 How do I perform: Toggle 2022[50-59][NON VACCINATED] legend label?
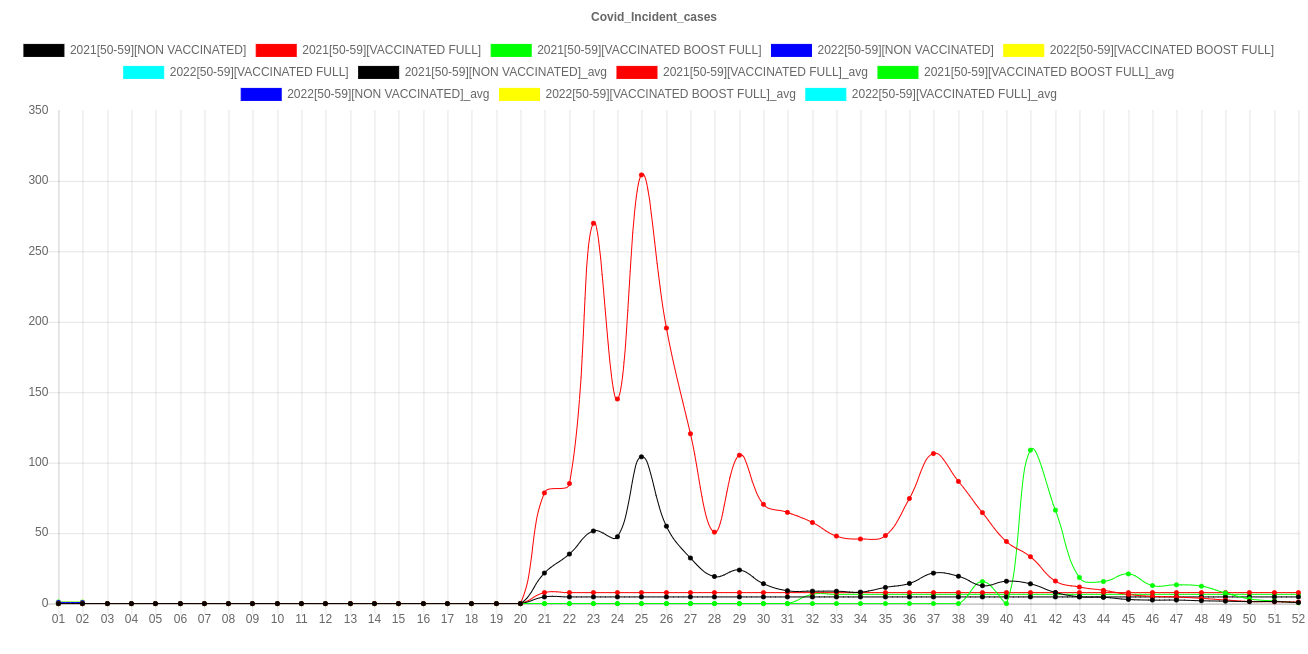point(905,50)
